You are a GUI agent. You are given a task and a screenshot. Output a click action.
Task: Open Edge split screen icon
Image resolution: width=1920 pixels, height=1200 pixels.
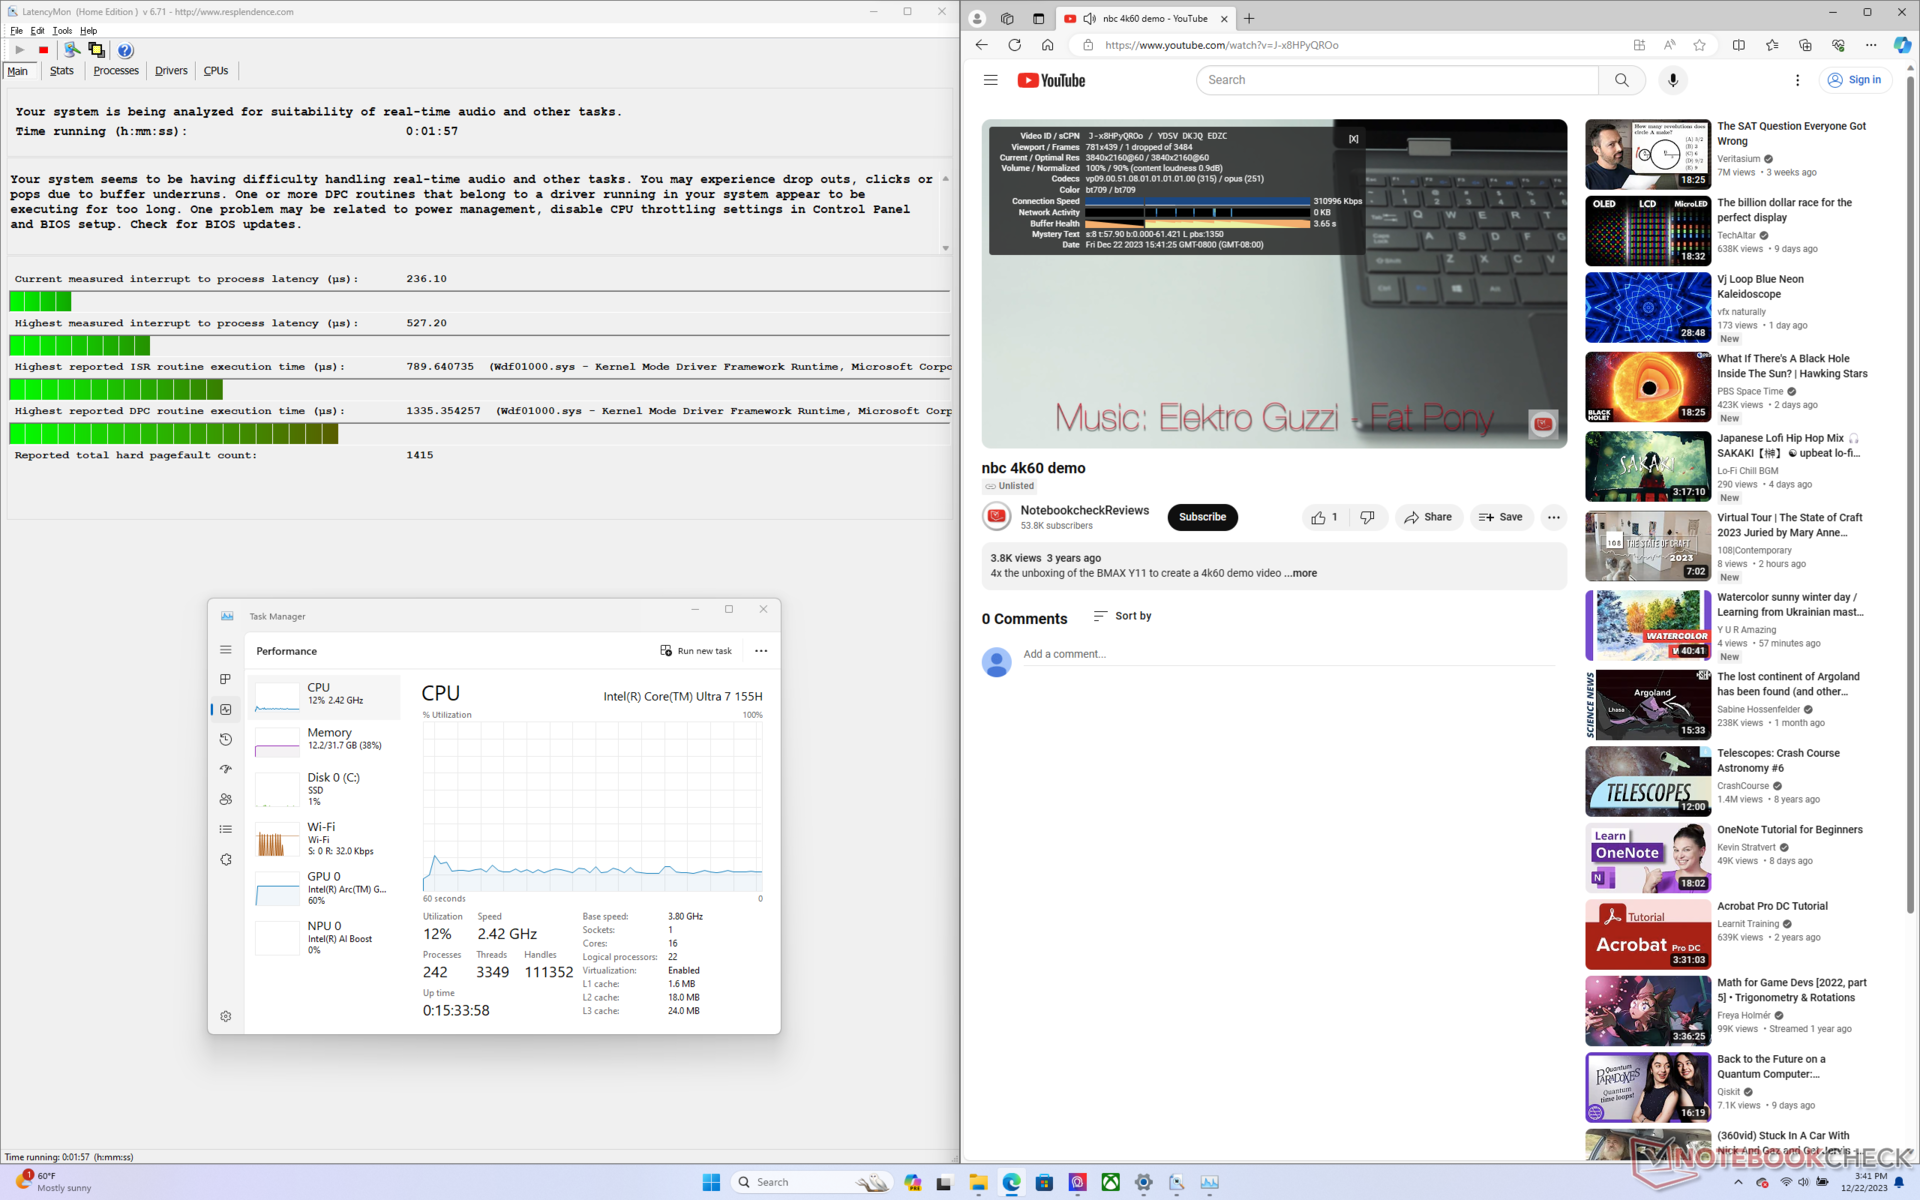point(1739,45)
